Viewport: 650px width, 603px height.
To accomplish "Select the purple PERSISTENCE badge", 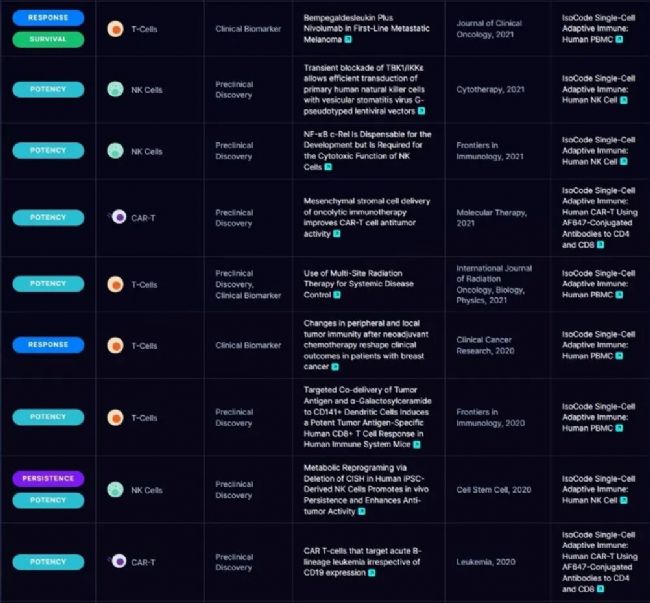I will 48,479.
